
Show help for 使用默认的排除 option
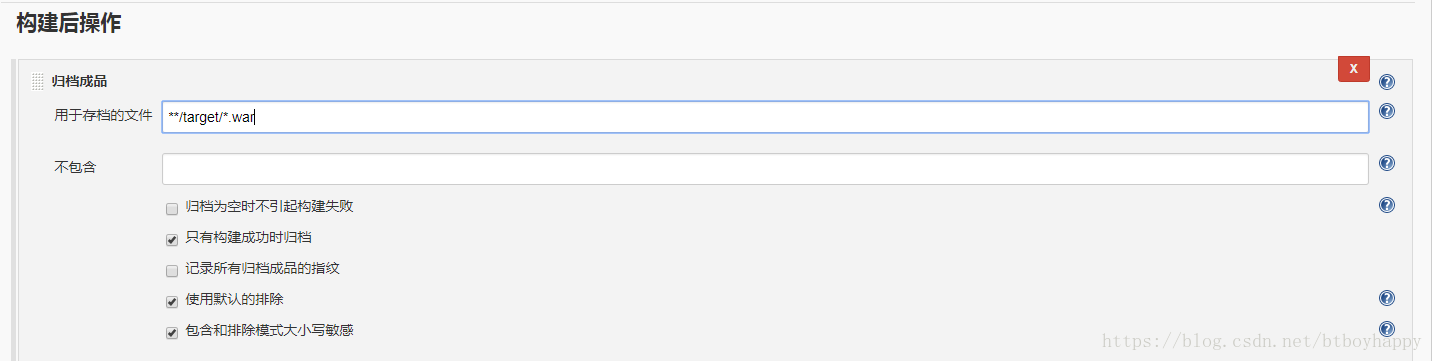tap(1386, 298)
